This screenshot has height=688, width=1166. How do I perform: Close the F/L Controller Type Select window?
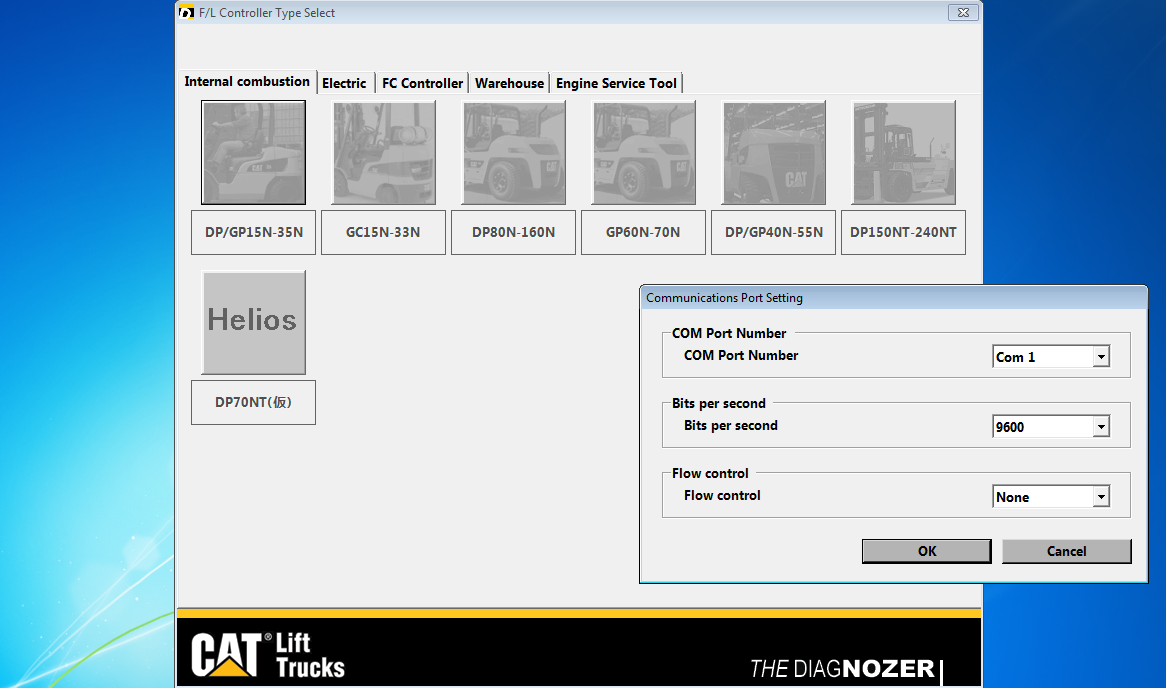pos(963,13)
